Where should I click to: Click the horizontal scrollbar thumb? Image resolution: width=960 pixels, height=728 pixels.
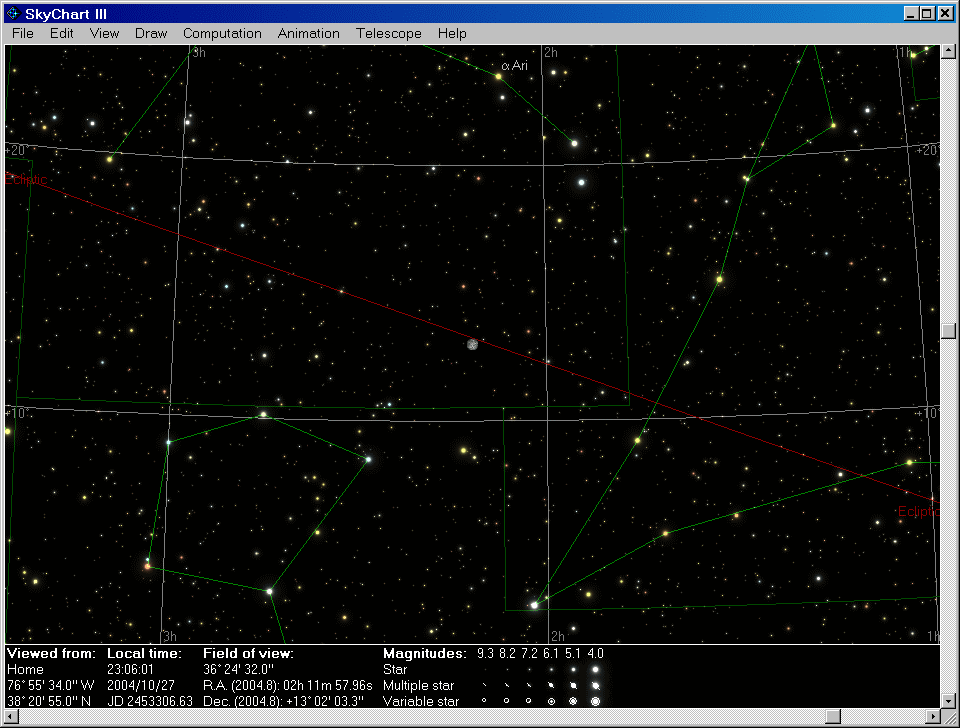point(832,717)
